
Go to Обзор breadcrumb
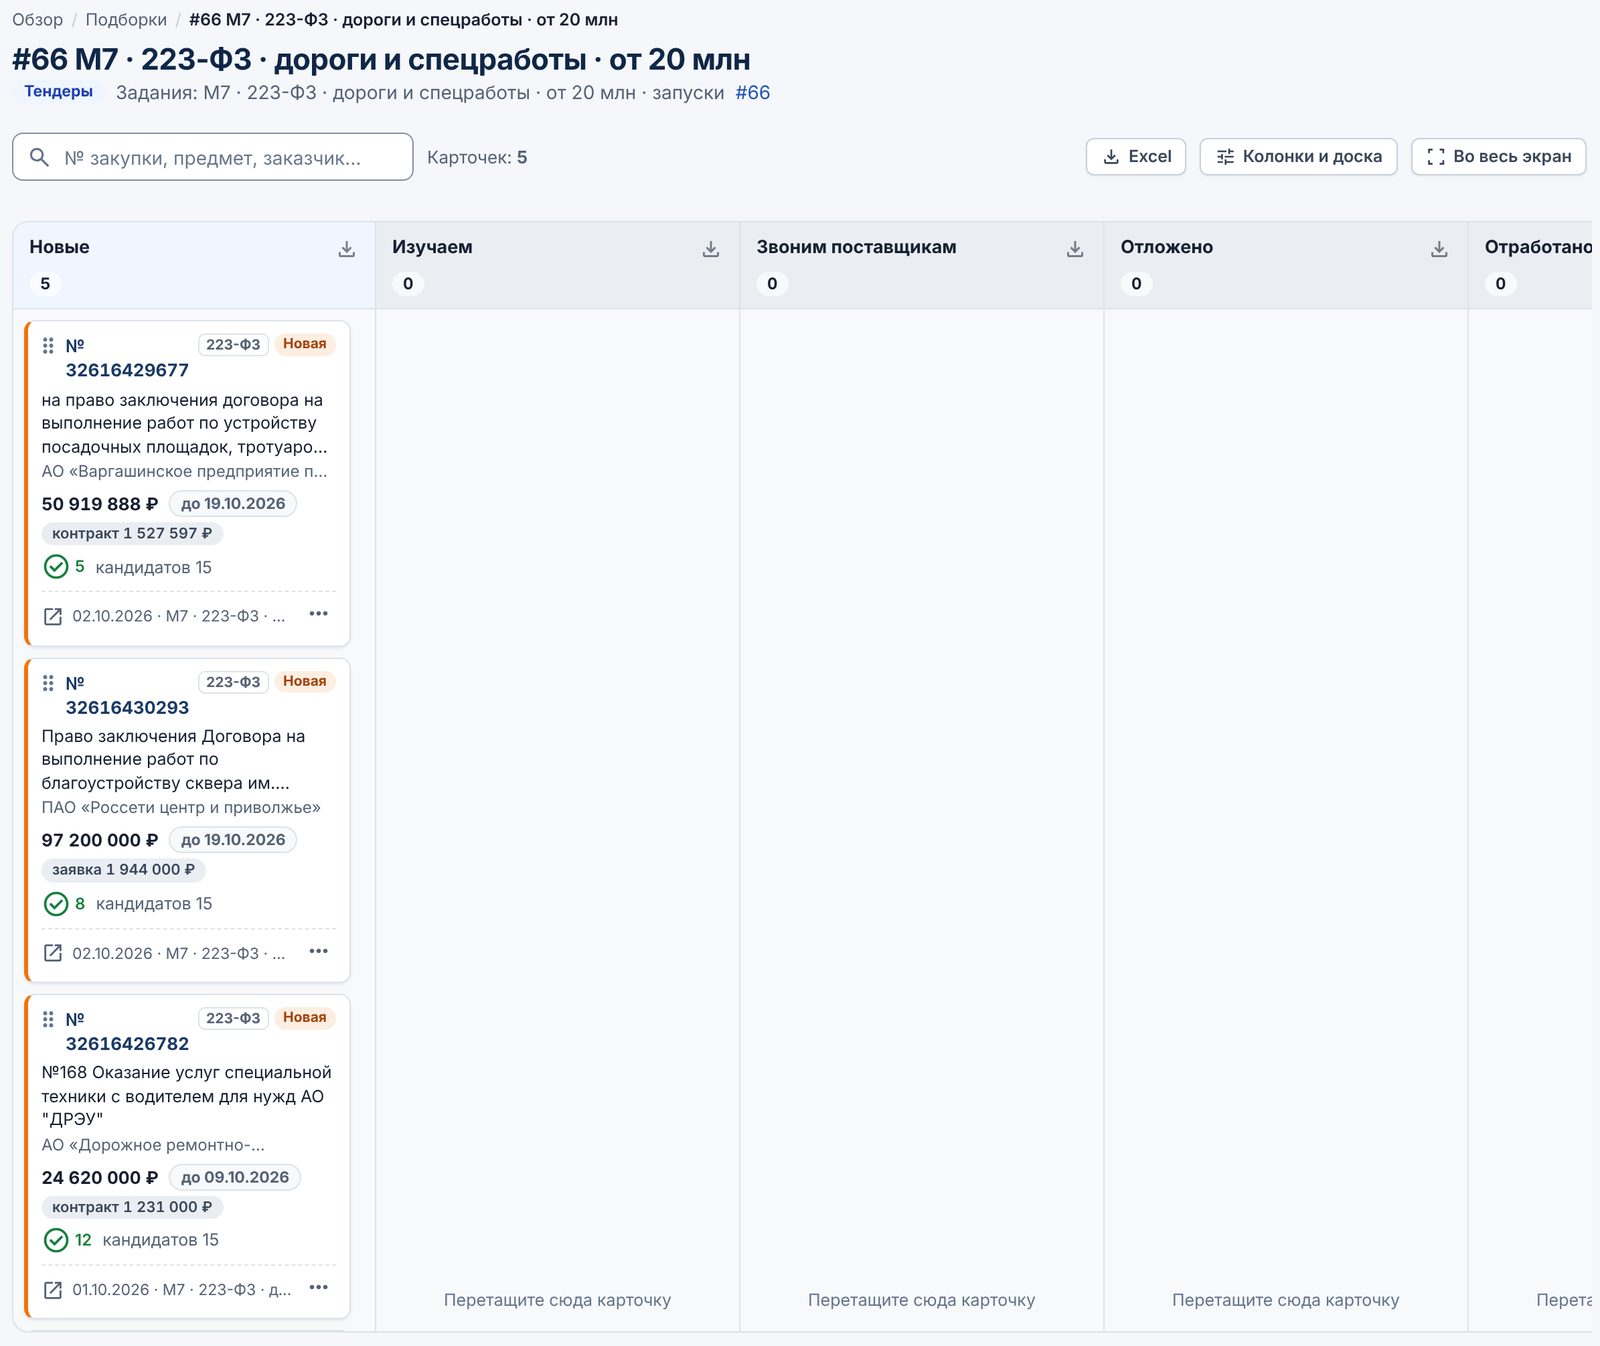tap(37, 20)
